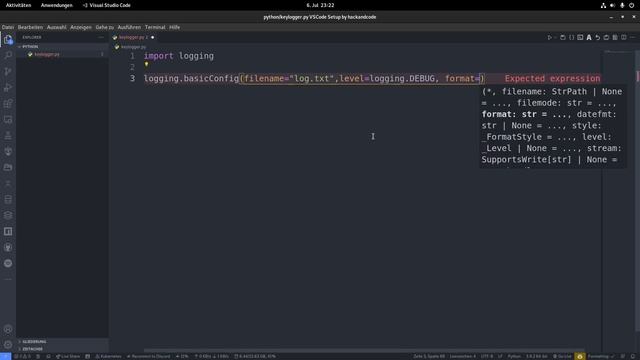Click the yellow eye icon in status bar
Screen dimensions: 640x360
point(580,356)
